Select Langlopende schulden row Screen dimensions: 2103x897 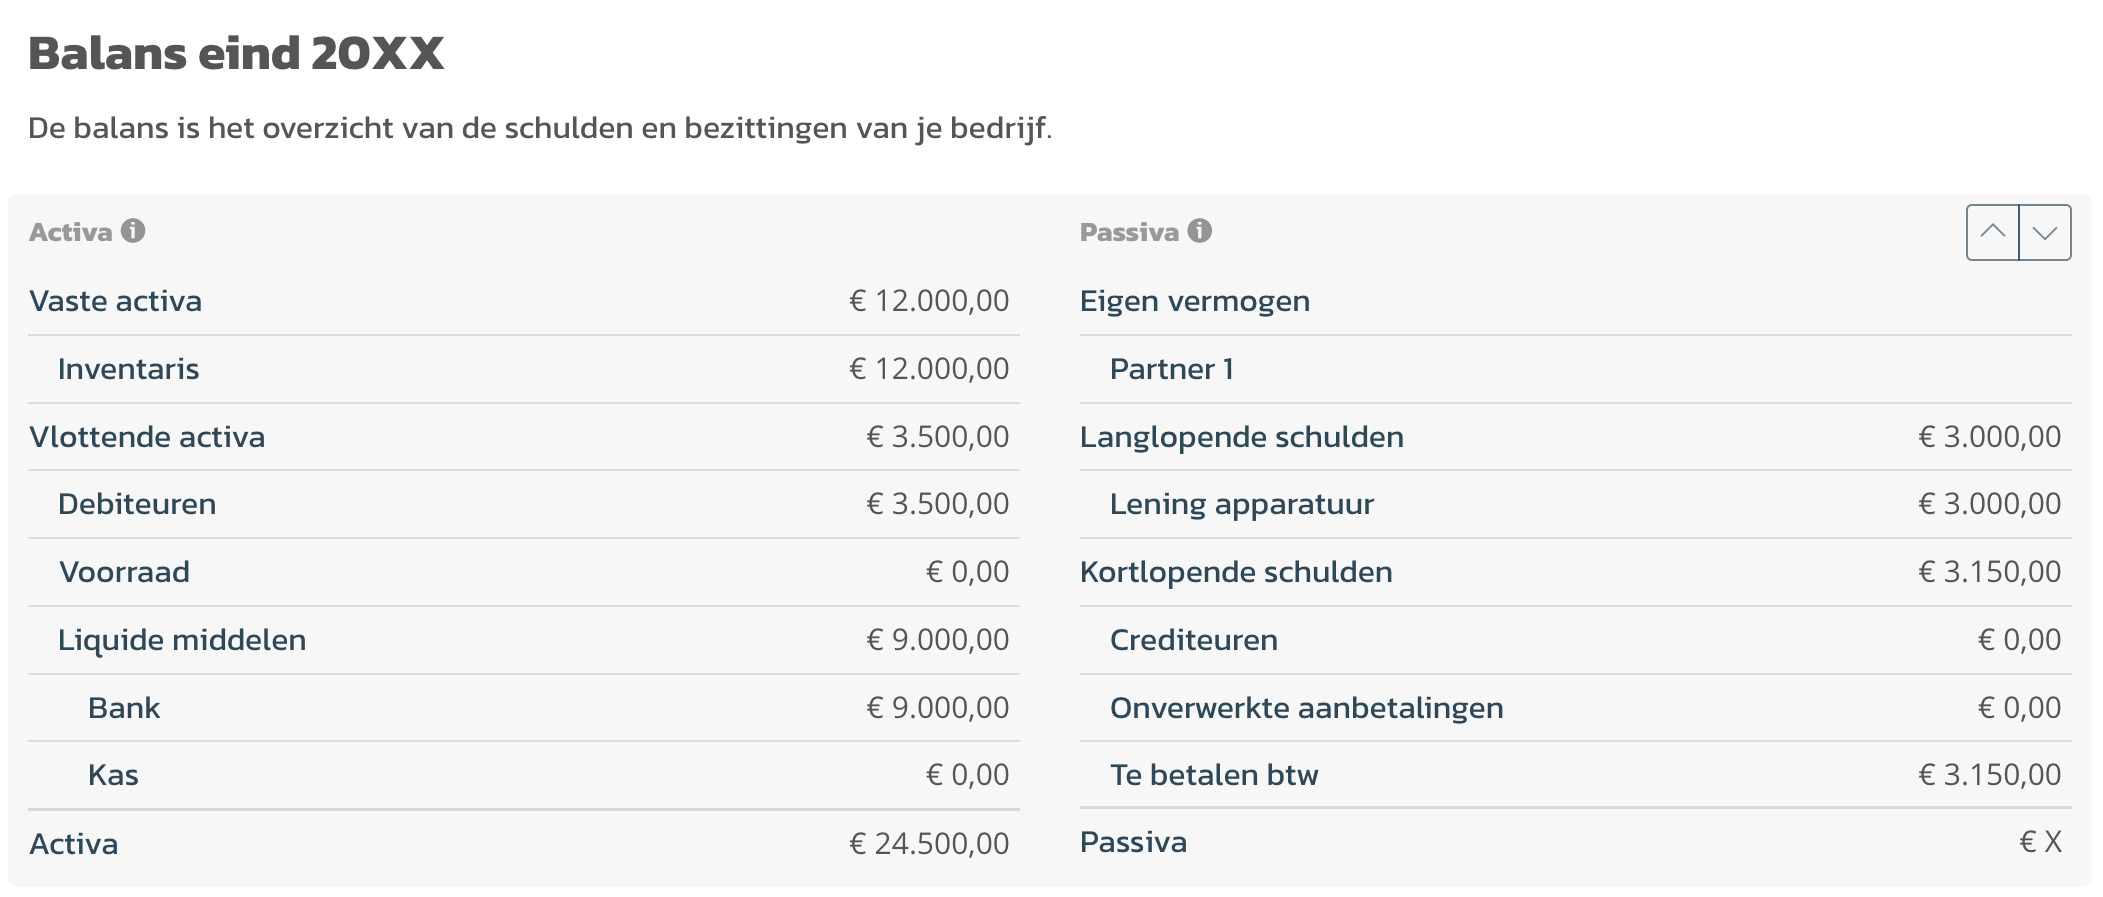pyautogui.click(x=1576, y=437)
